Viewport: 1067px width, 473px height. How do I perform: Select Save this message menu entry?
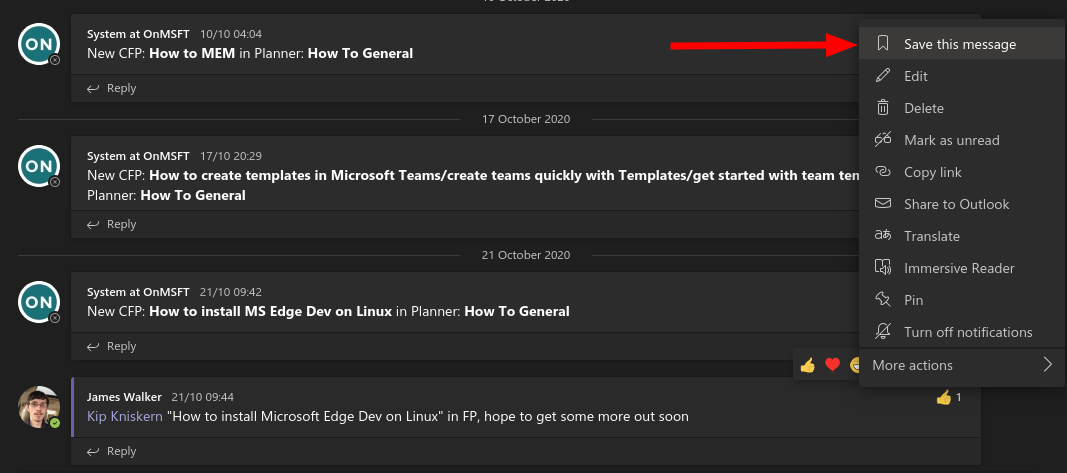(962, 44)
